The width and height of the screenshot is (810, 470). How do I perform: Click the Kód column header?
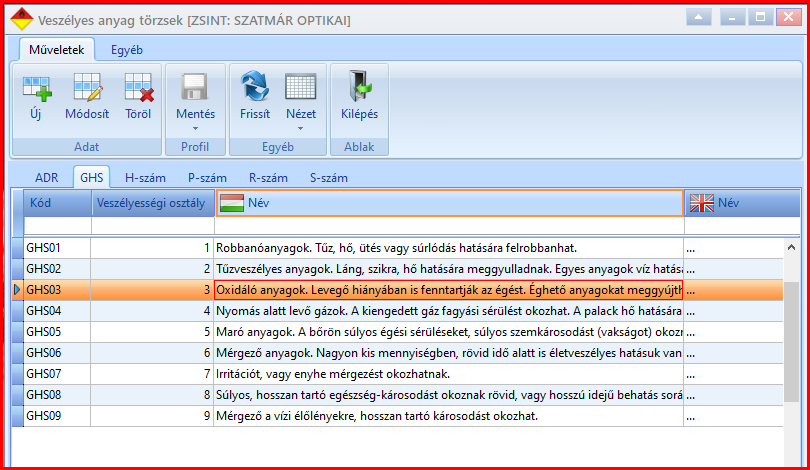tap(57, 203)
